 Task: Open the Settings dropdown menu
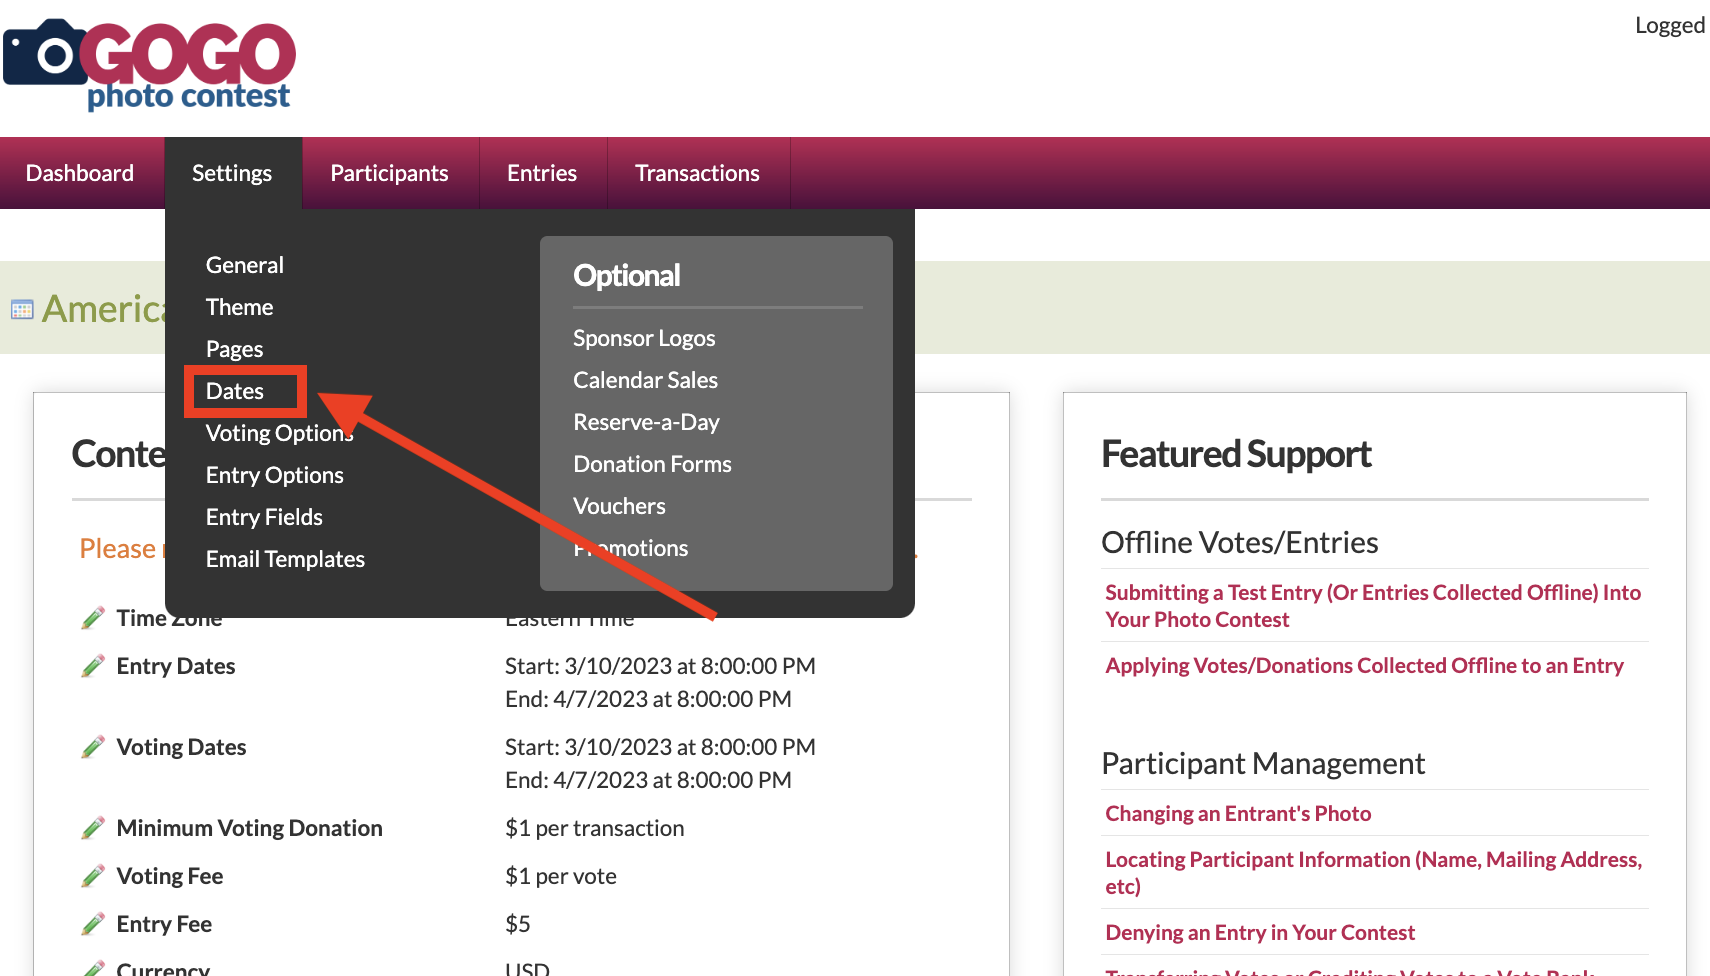click(232, 173)
